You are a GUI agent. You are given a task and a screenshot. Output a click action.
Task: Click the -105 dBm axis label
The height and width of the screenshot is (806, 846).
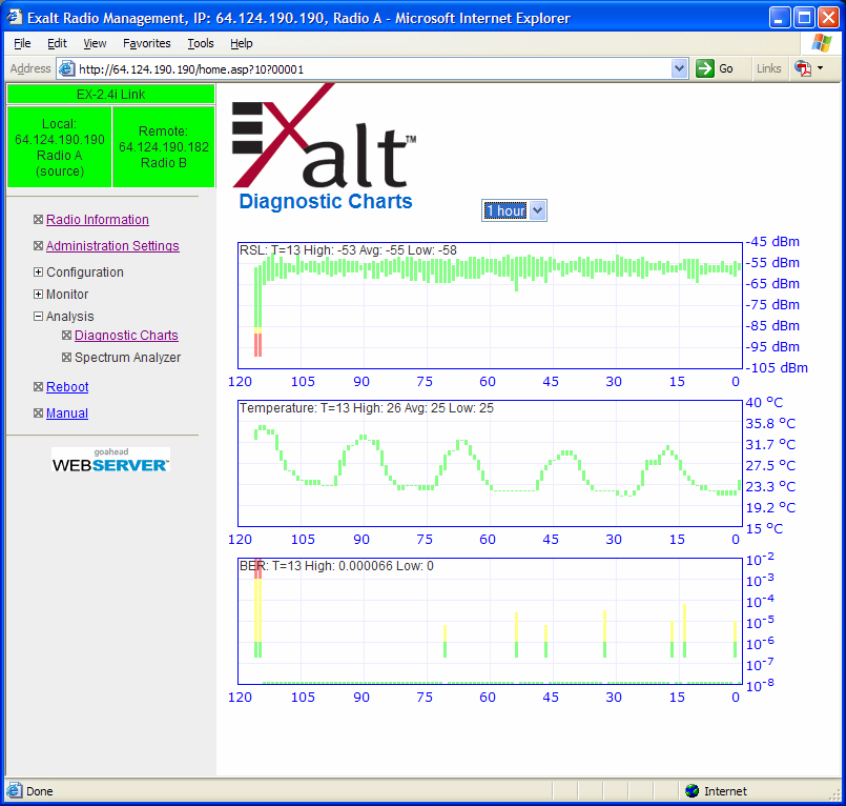click(x=777, y=368)
